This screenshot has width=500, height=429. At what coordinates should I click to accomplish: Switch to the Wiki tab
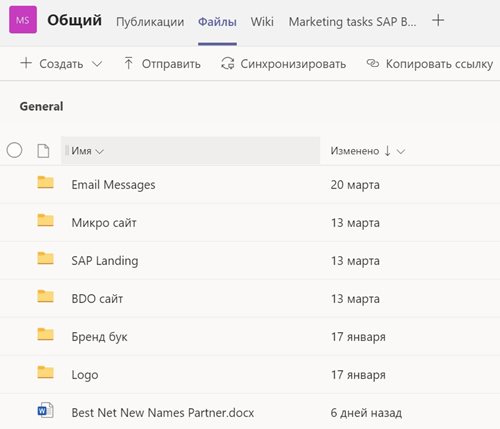pos(262,22)
